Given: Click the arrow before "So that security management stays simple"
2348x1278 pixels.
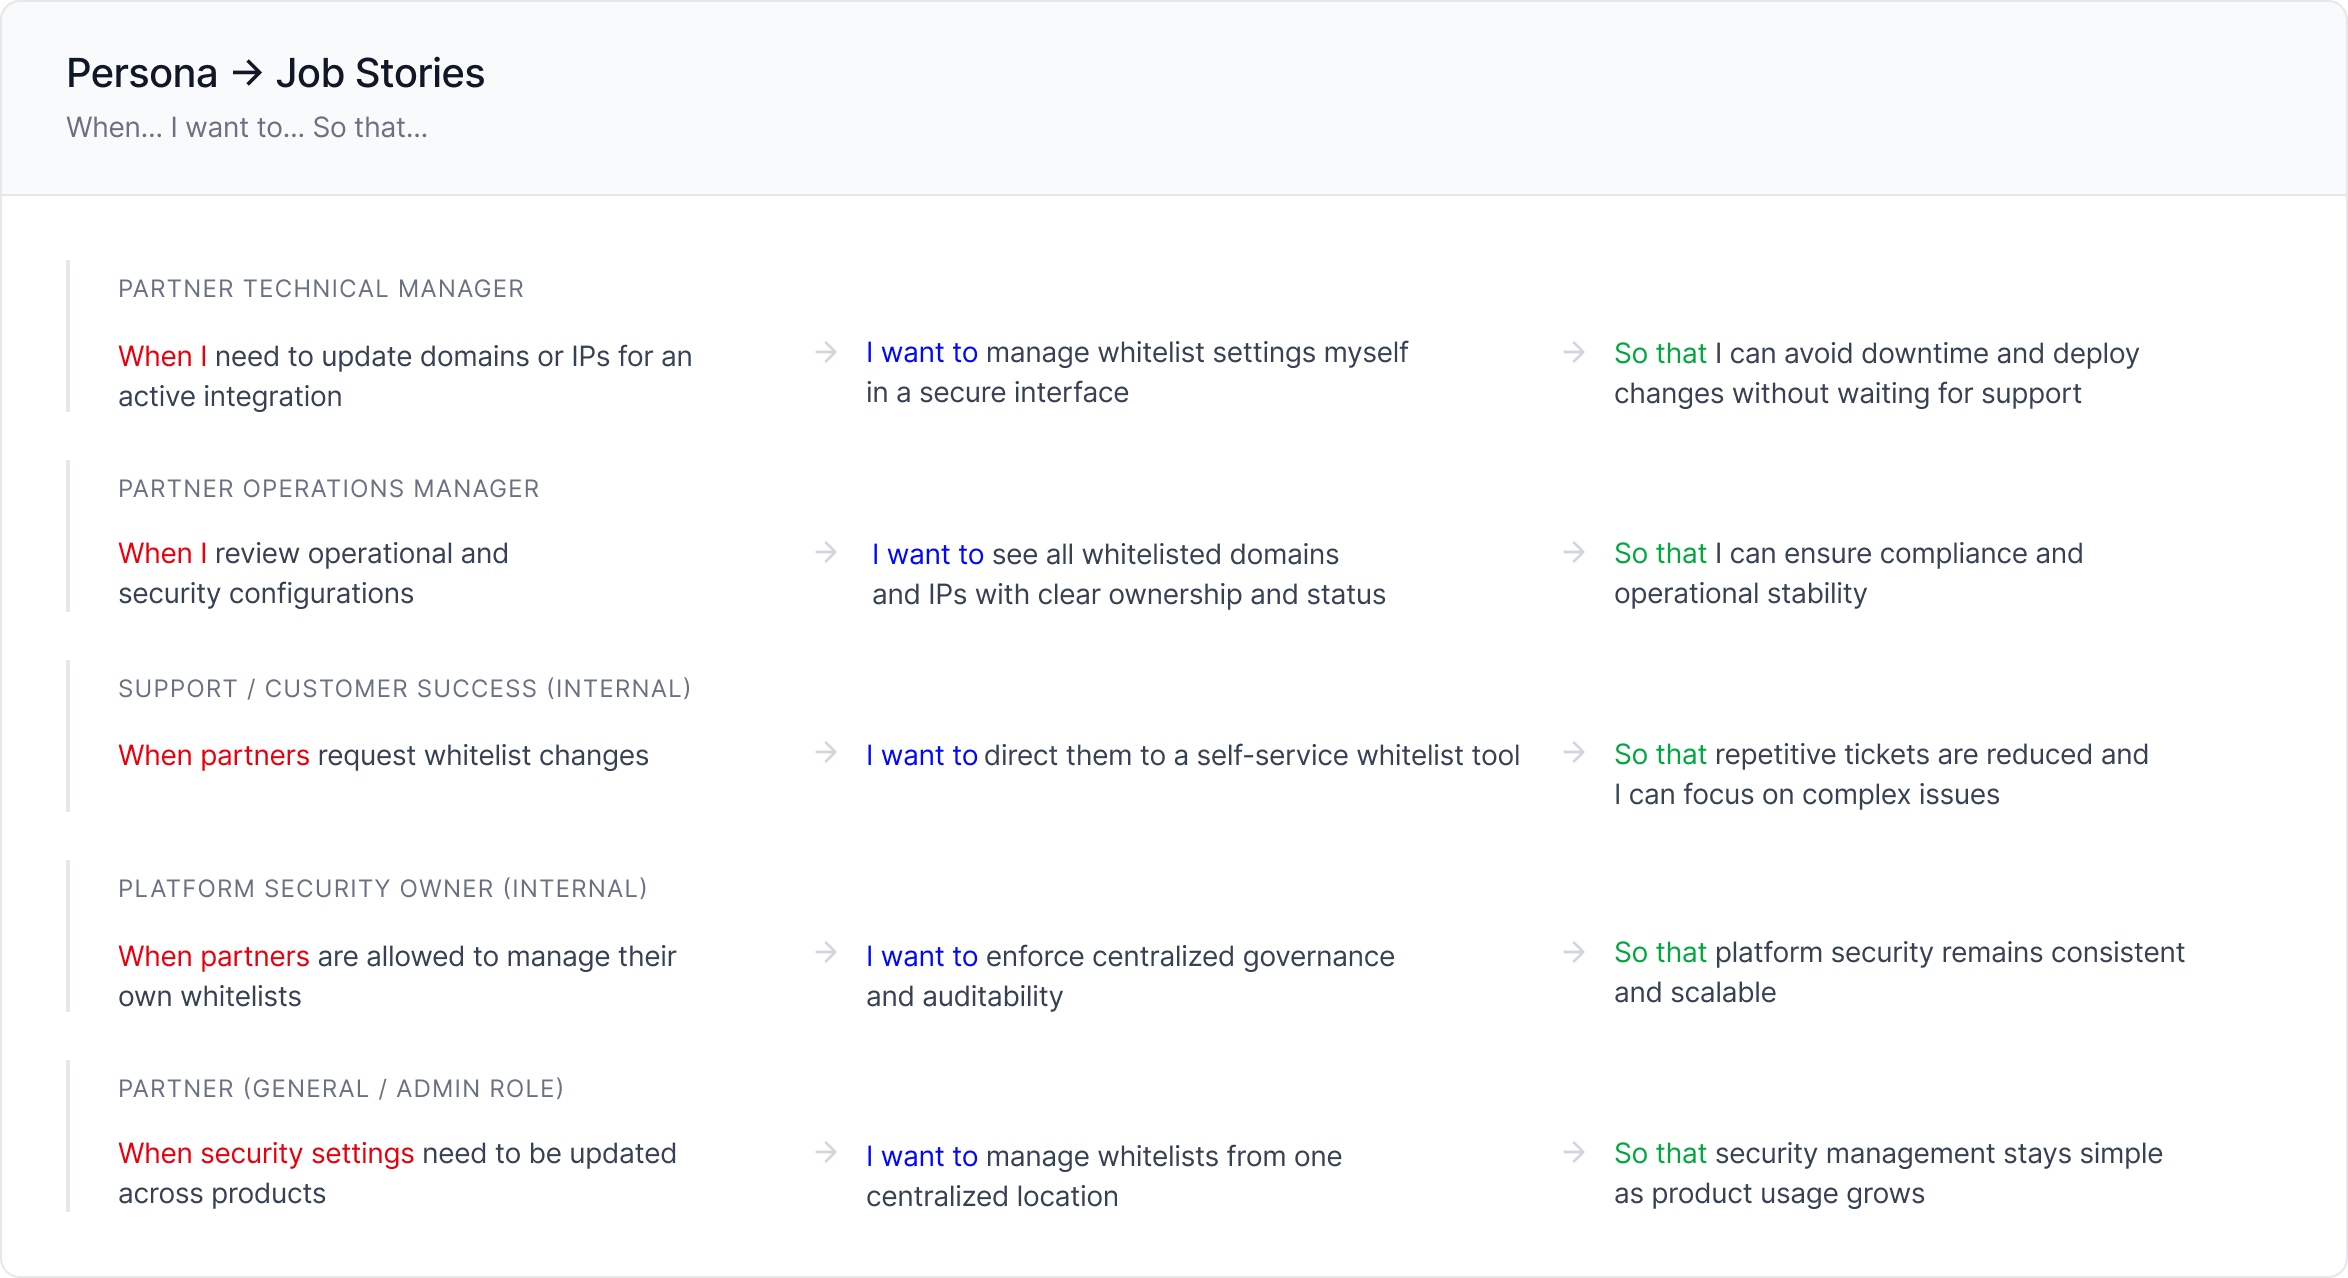Looking at the screenshot, I should [1574, 1152].
